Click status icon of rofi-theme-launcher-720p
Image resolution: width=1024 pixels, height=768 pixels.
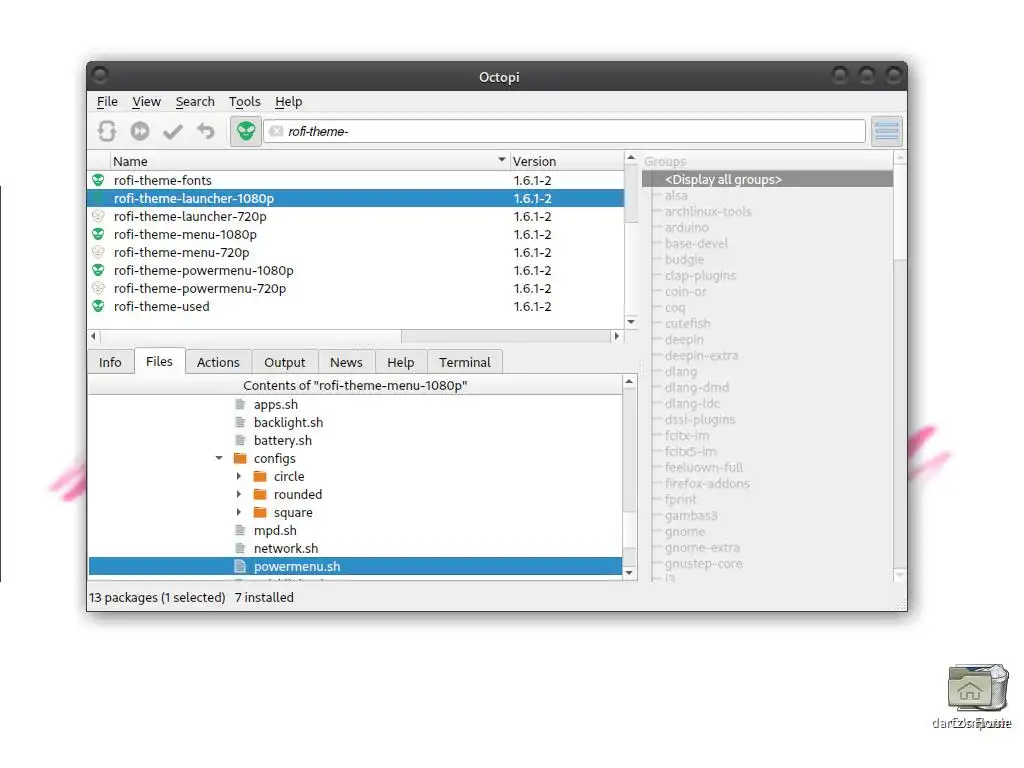[99, 216]
